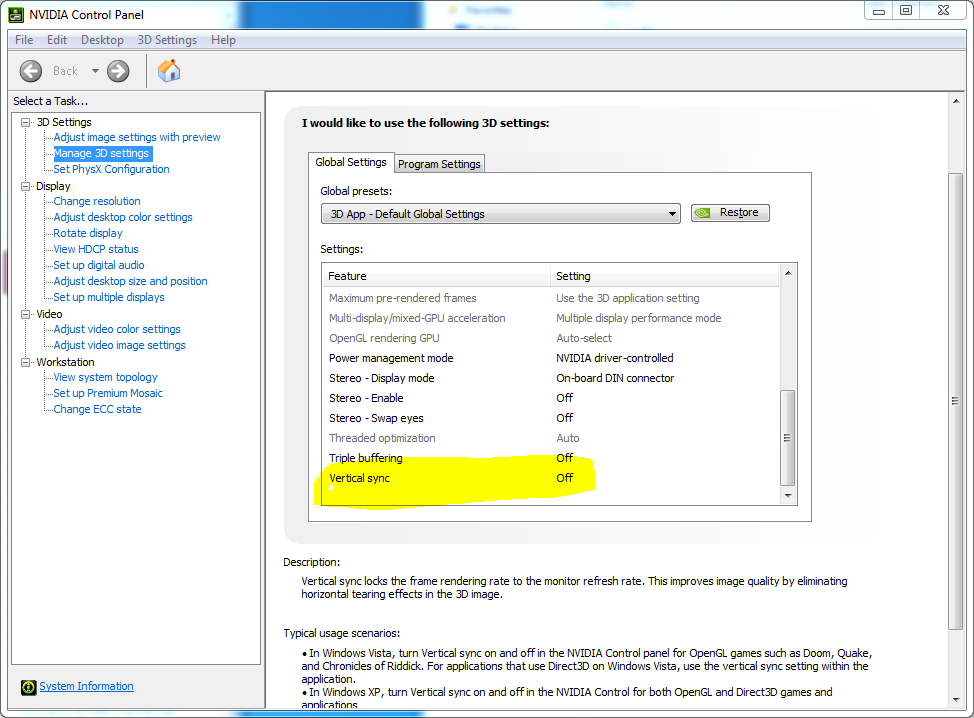Select the Triple buffering feature row

(551, 458)
